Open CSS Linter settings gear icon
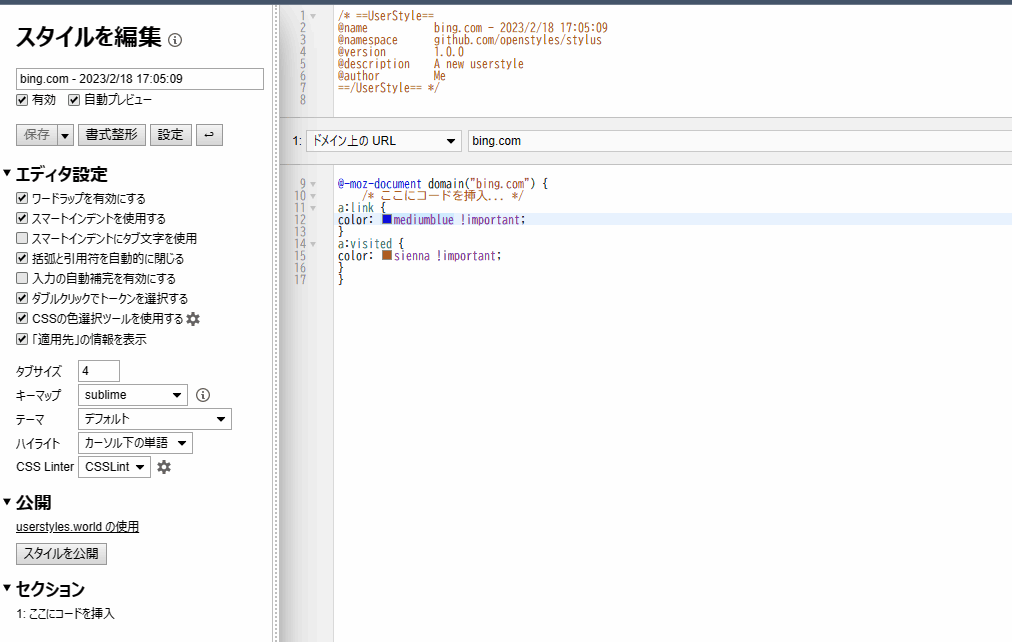Viewport: 1012px width, 642px height. tap(164, 466)
